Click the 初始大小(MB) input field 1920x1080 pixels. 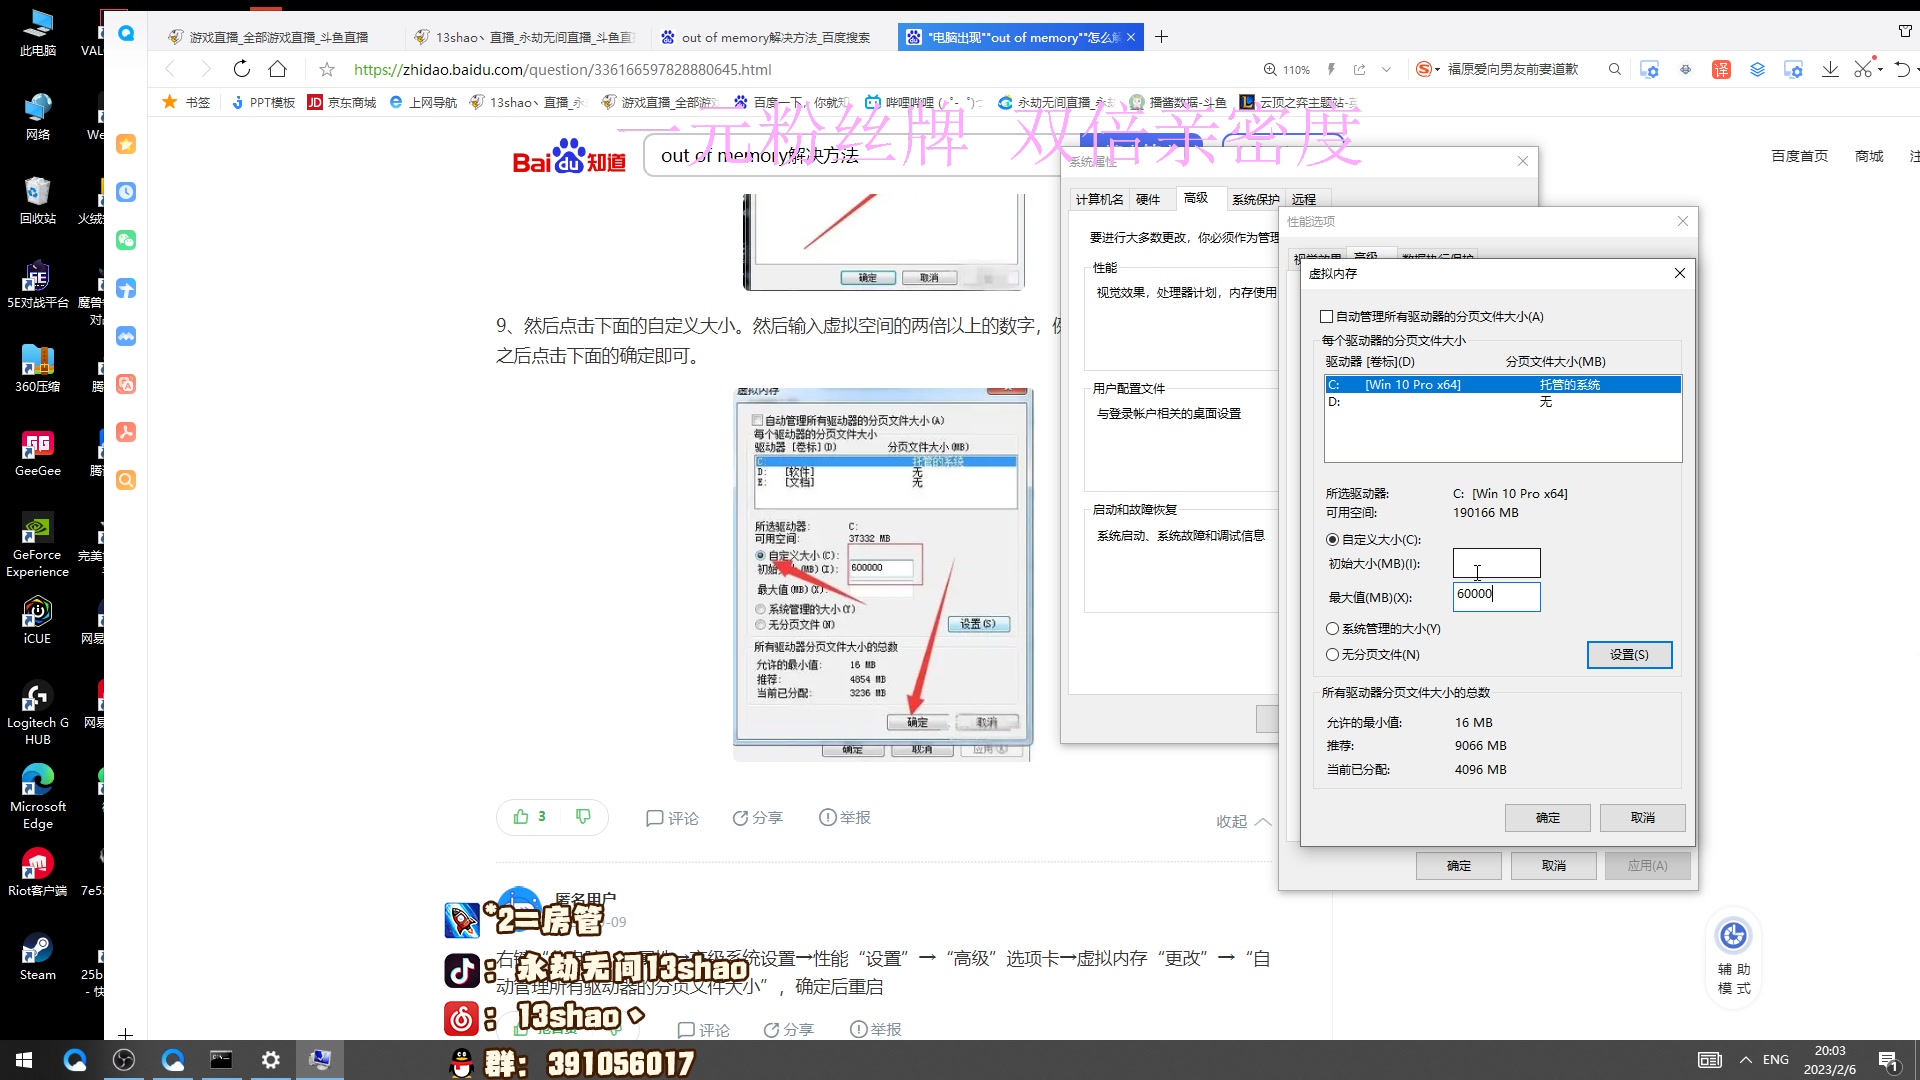click(x=1496, y=563)
